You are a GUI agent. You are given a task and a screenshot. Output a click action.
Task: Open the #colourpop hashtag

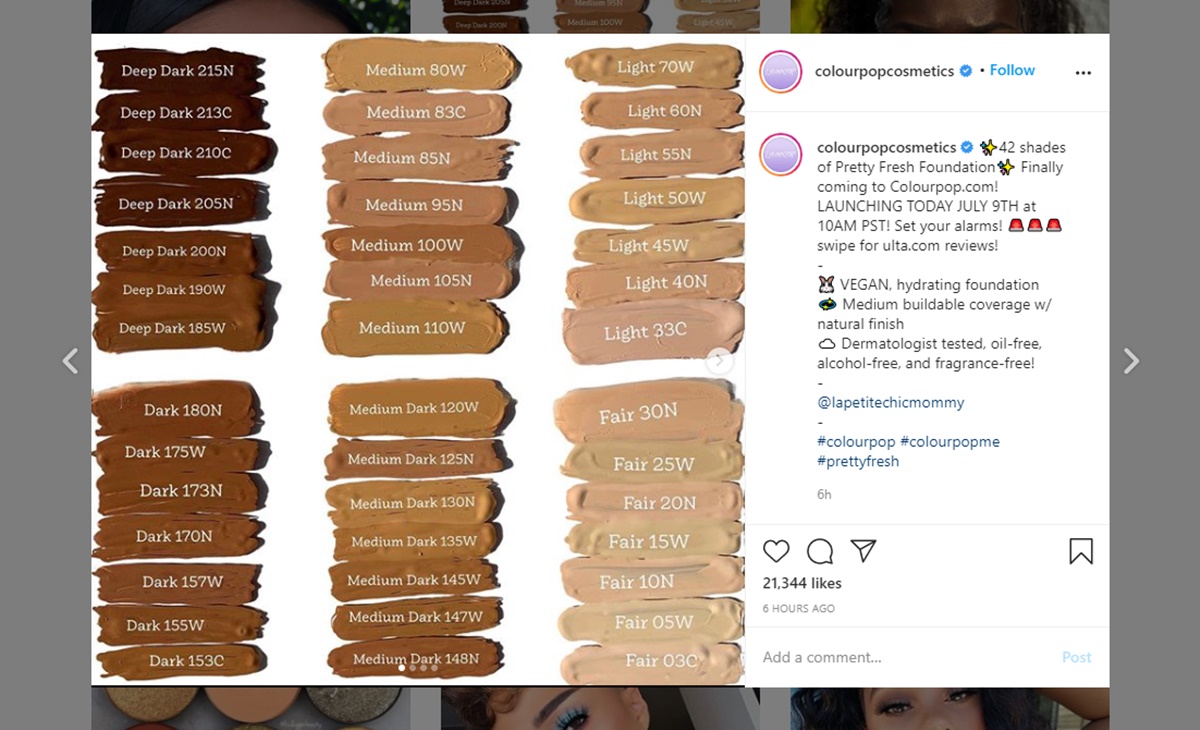click(x=856, y=441)
